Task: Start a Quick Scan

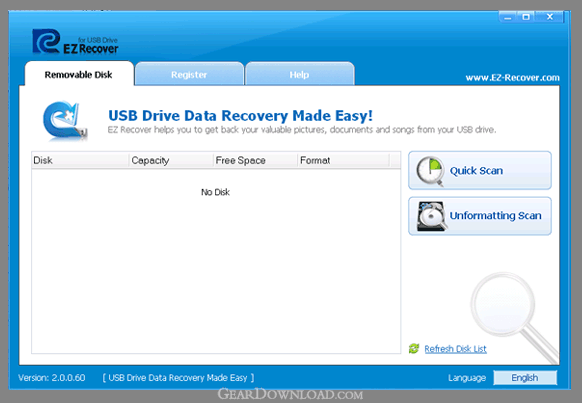Action: (480, 170)
